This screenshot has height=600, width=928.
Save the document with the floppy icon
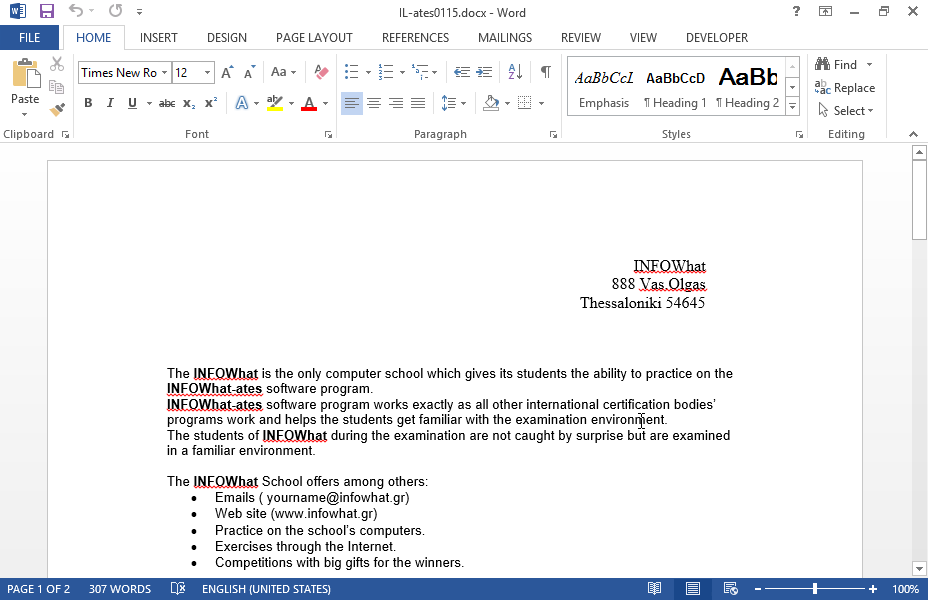click(x=47, y=11)
